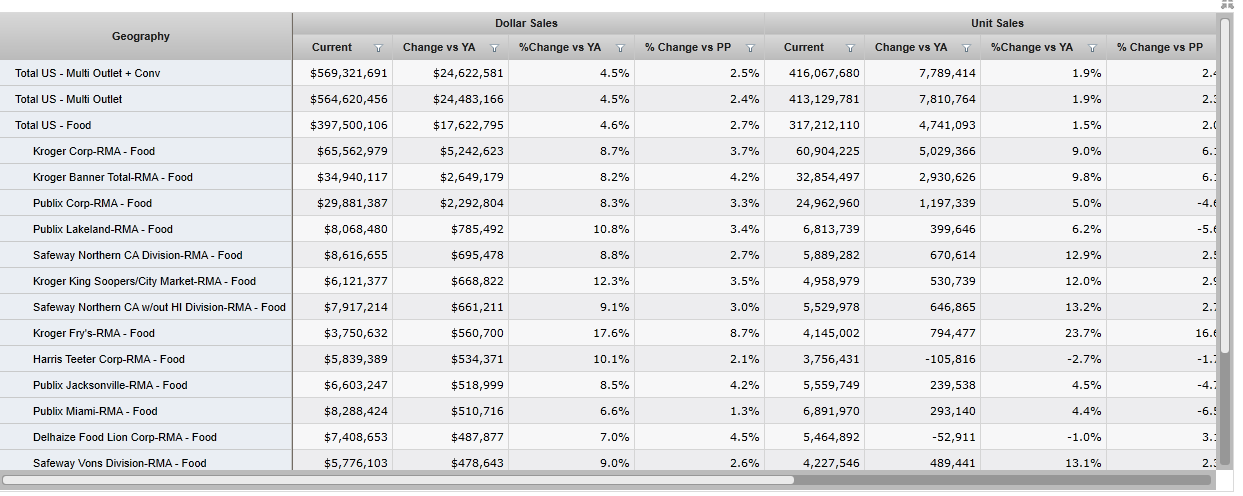Select the Delhaize Food Lion Corp-RMA row
This screenshot has width=1243, height=496.
point(125,437)
